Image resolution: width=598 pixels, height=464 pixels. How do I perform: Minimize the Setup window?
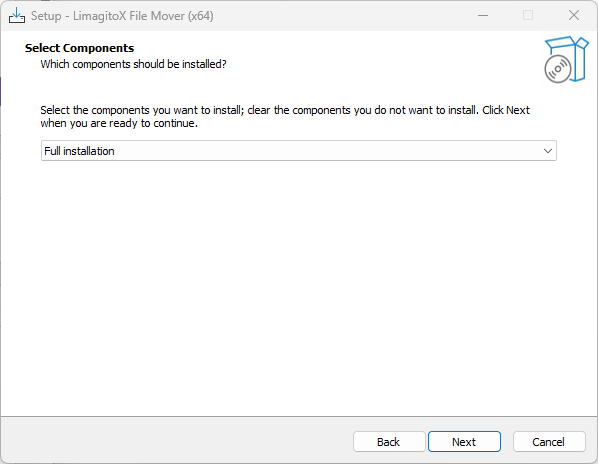[x=483, y=16]
